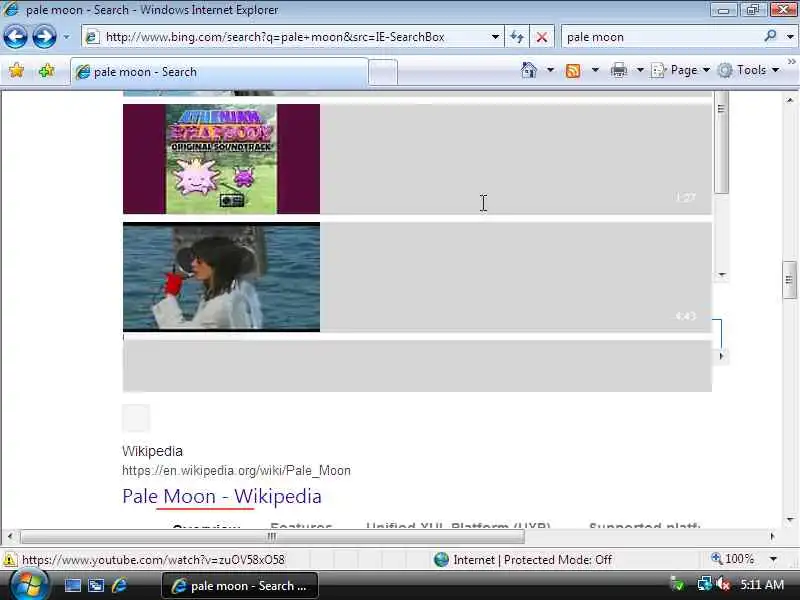Open the Page menu
The height and width of the screenshot is (600, 800).
(681, 70)
